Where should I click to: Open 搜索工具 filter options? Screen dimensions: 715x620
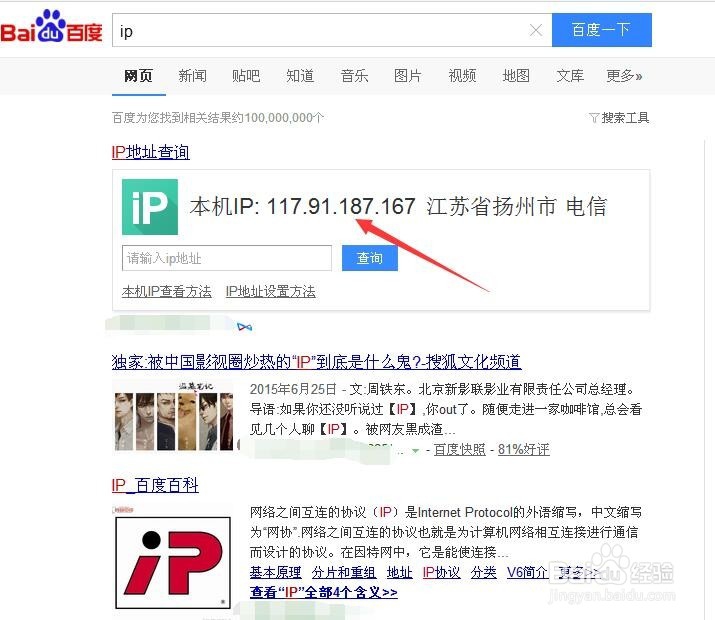[619, 118]
